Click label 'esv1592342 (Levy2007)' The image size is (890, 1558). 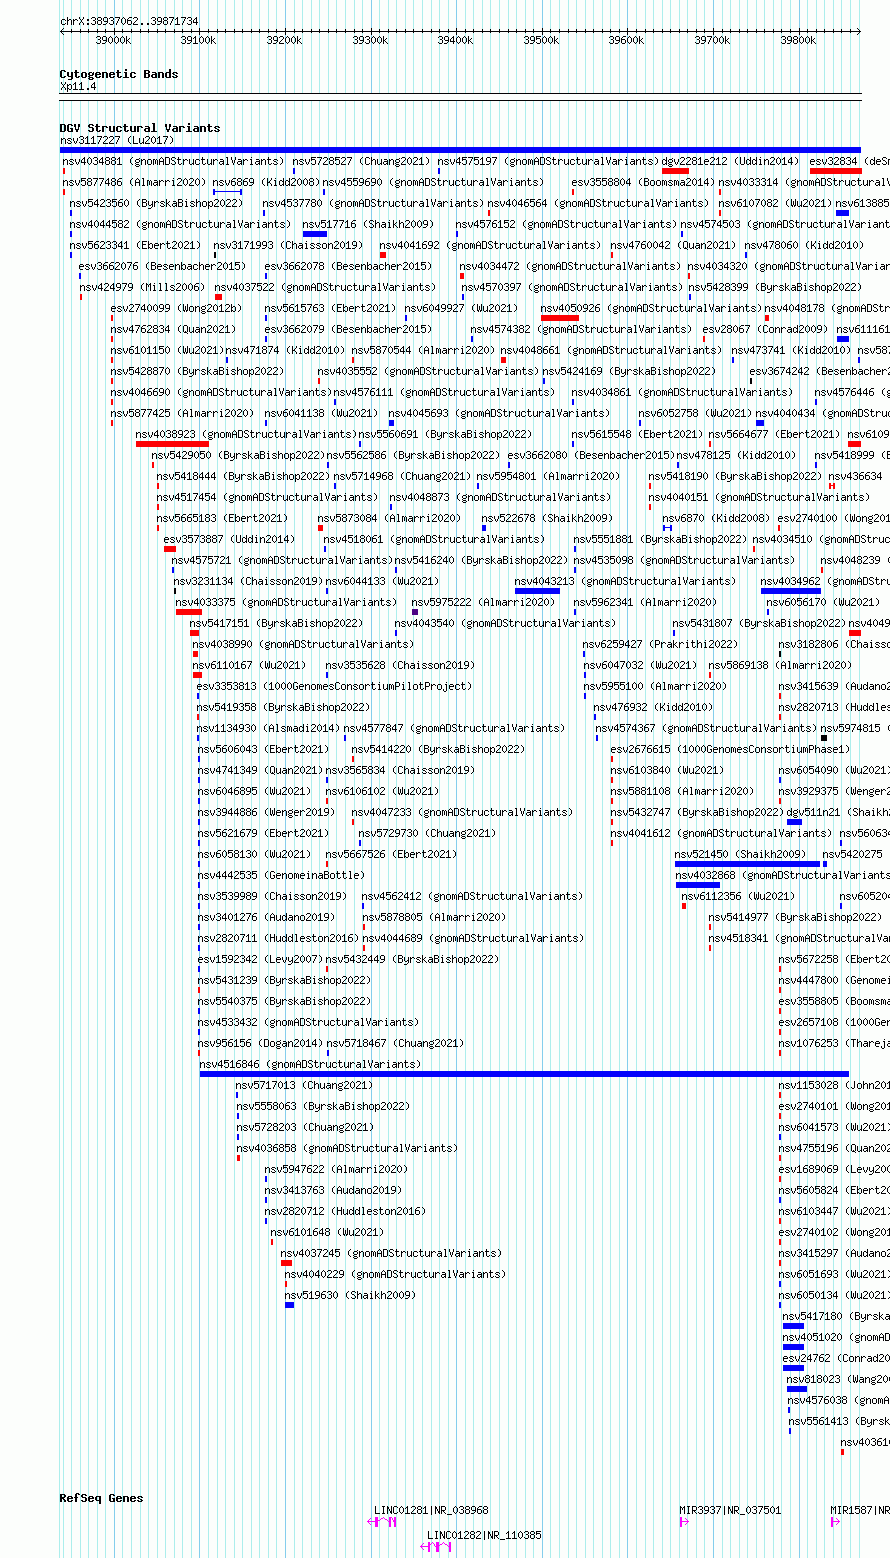click(260, 959)
